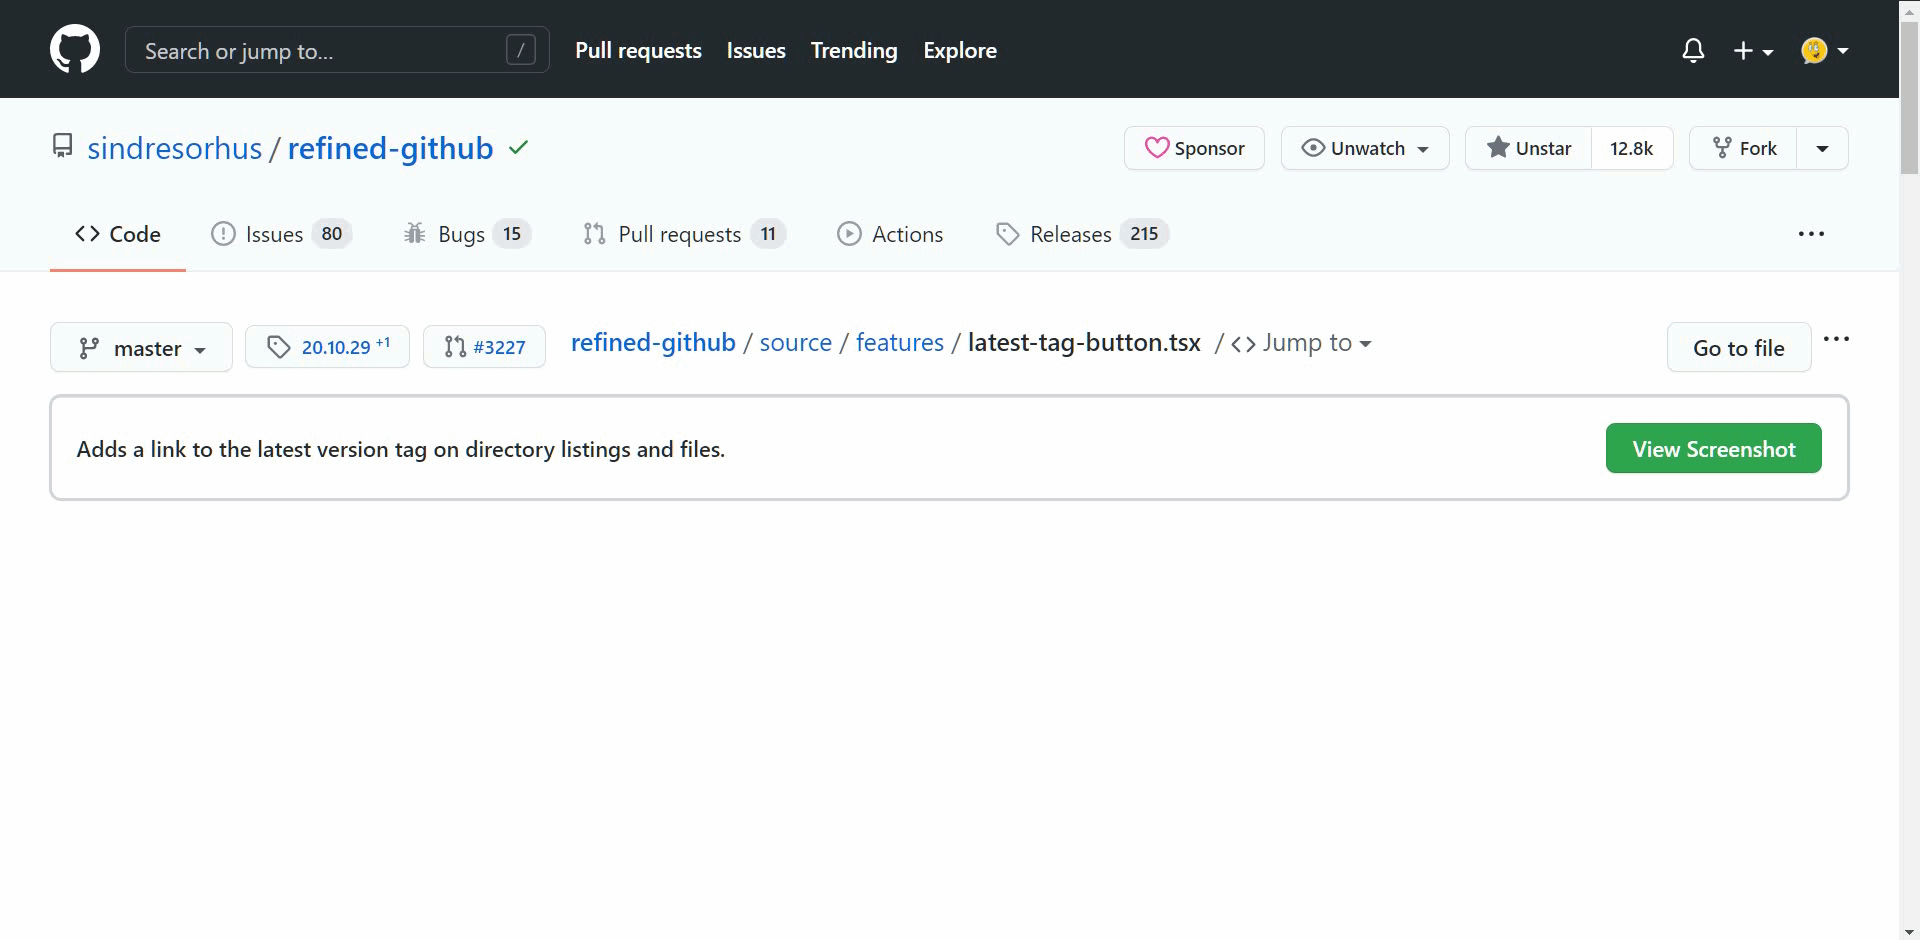Click the Go to file button
1920x940 pixels.
pyautogui.click(x=1739, y=348)
